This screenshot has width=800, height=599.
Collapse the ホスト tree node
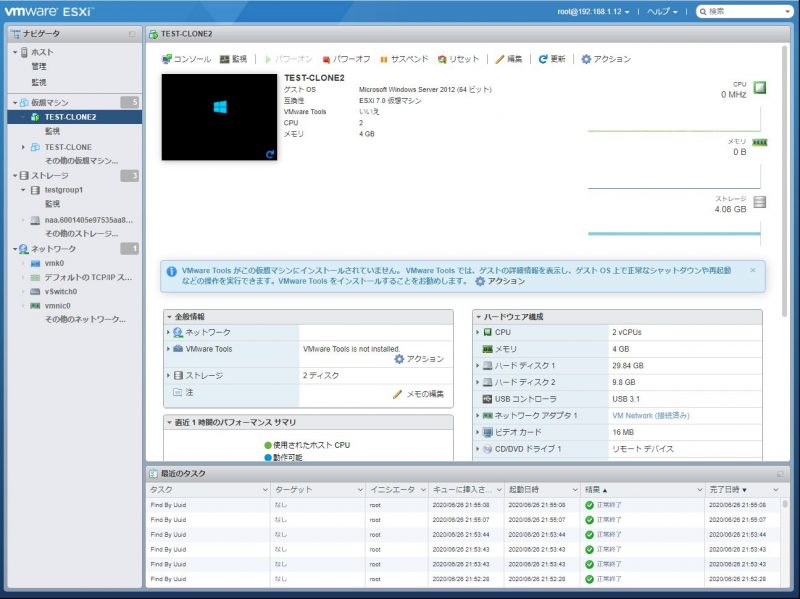pyautogui.click(x=15, y=52)
